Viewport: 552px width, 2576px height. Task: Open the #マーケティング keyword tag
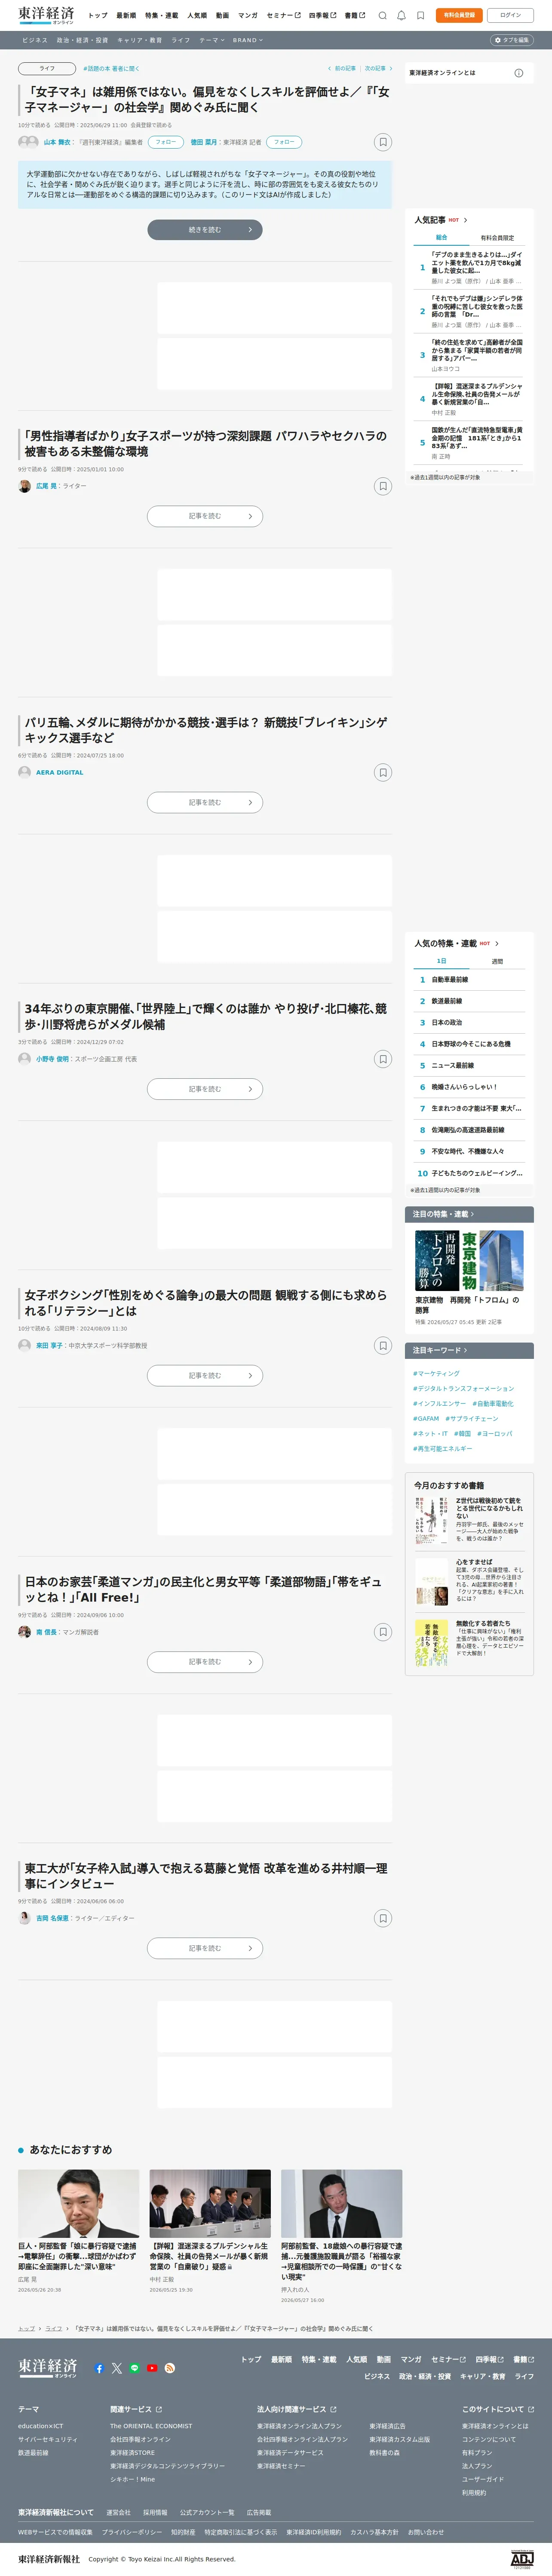[x=436, y=1373]
